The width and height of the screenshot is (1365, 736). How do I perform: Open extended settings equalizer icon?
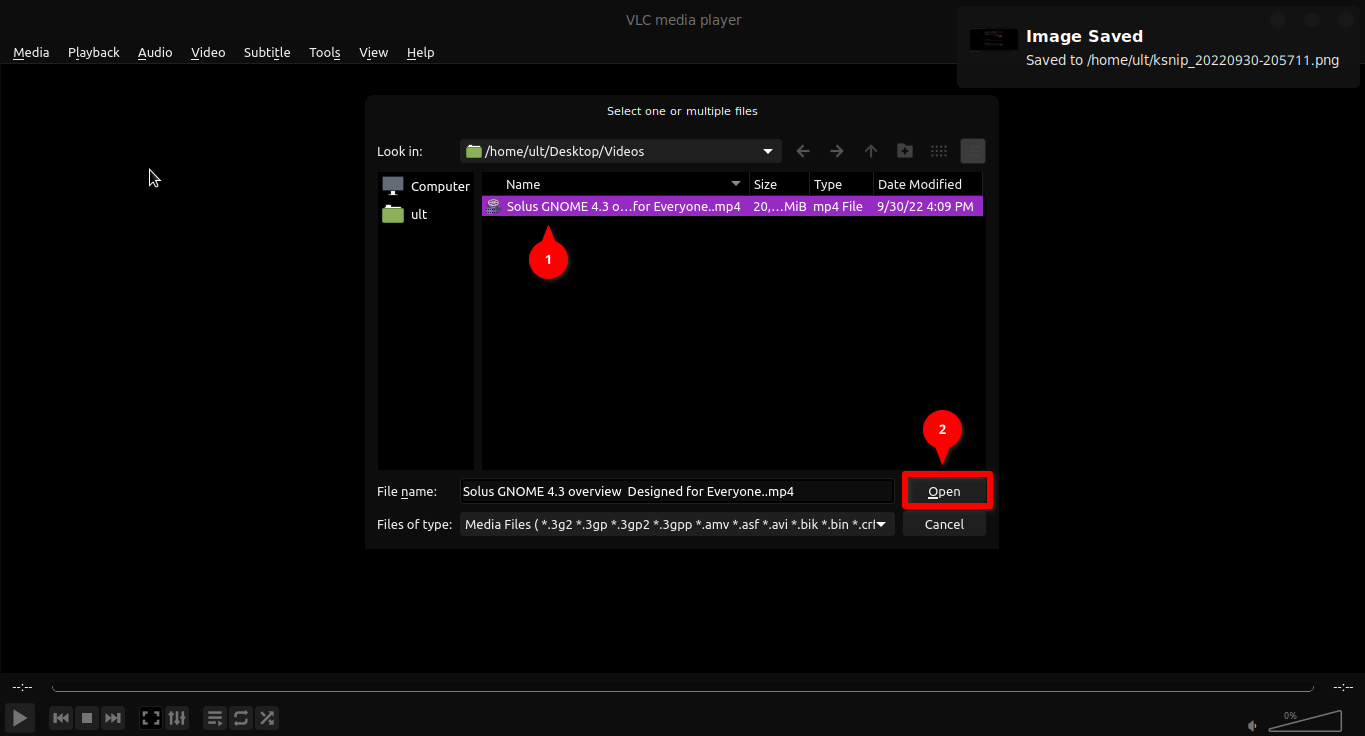pyautogui.click(x=177, y=718)
